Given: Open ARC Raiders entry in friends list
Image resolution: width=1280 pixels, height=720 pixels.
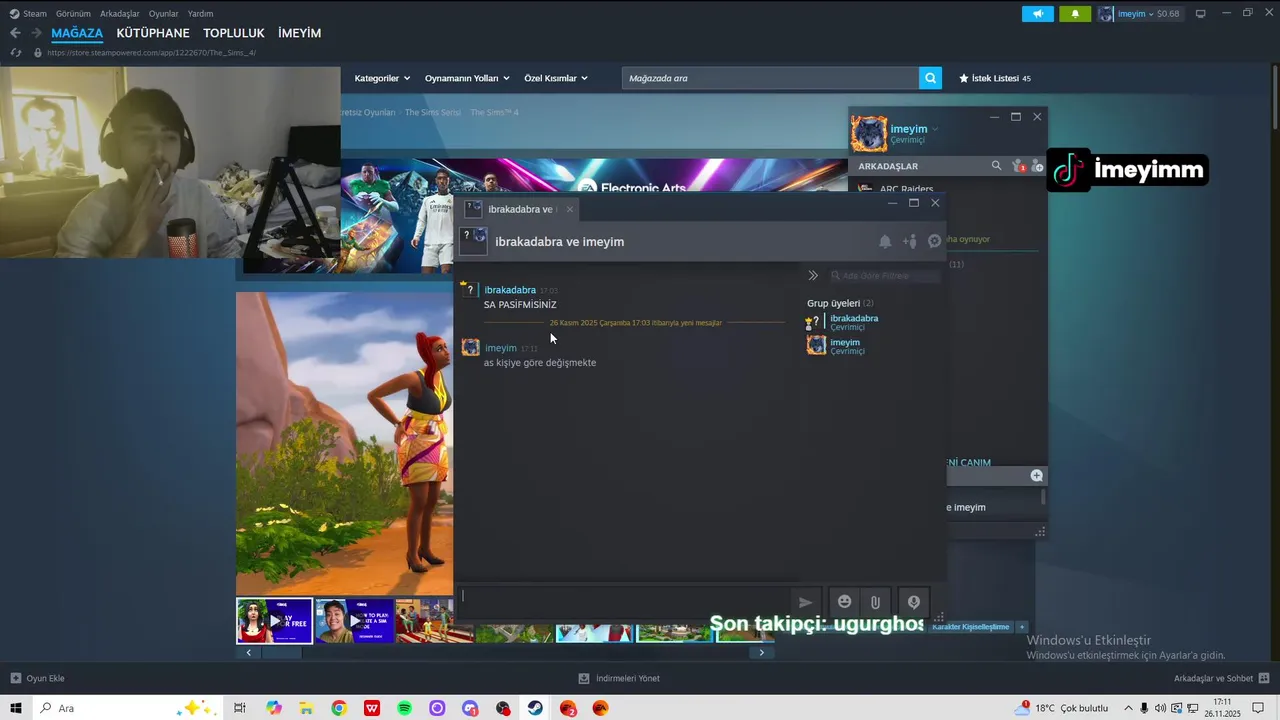Looking at the screenshot, I should pos(906,189).
